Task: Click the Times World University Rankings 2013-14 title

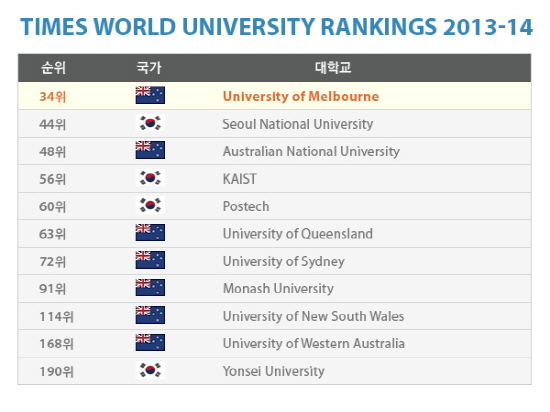Action: (x=276, y=27)
